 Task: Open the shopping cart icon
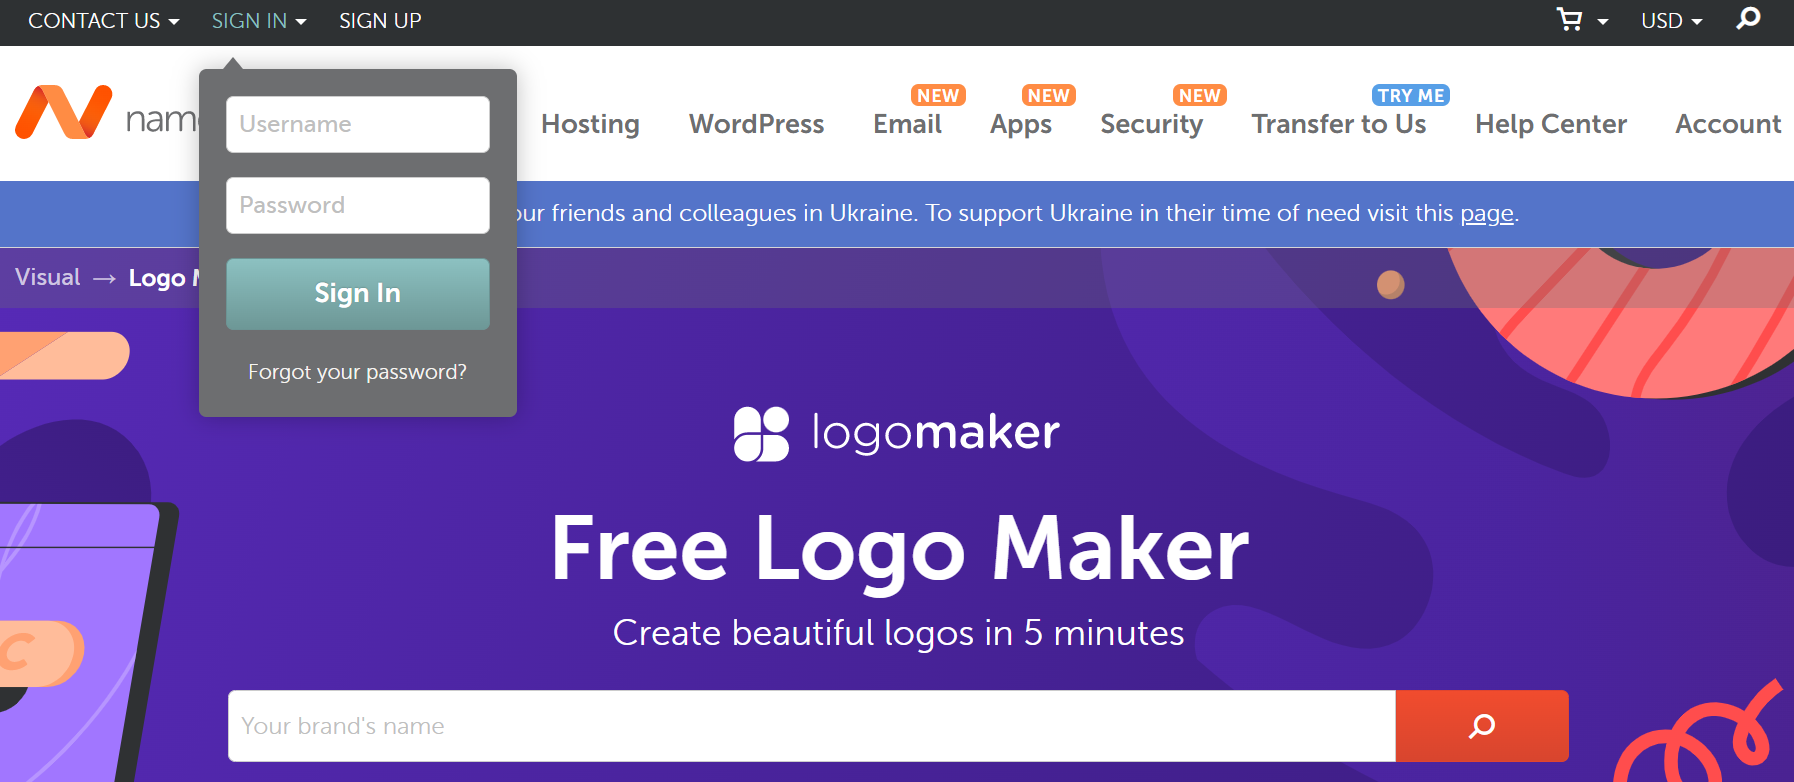click(x=1570, y=20)
